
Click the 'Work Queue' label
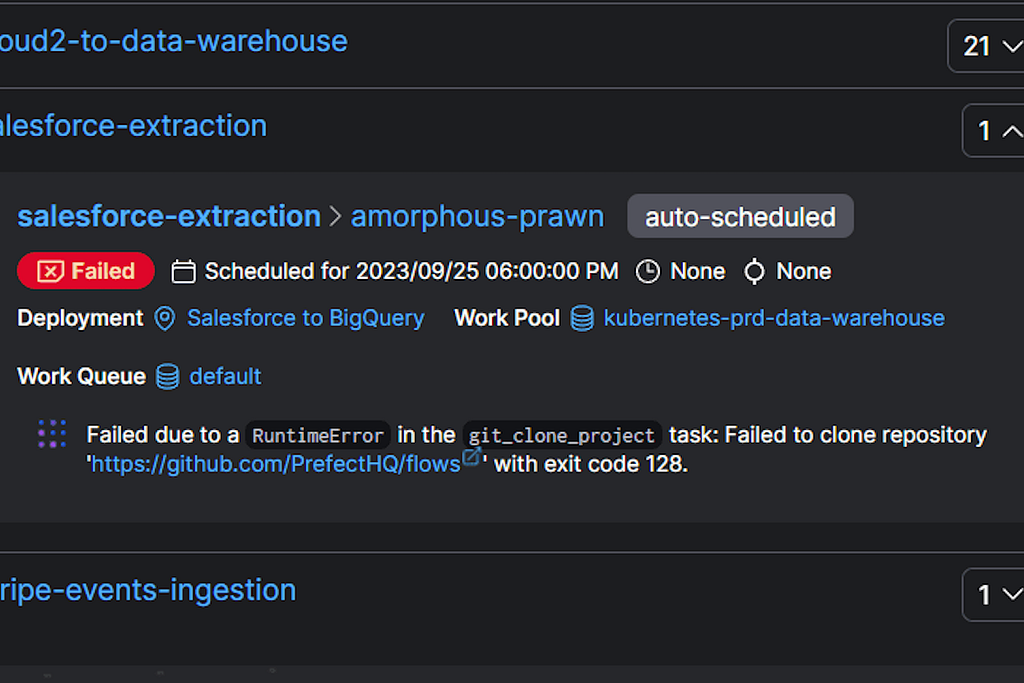point(82,377)
